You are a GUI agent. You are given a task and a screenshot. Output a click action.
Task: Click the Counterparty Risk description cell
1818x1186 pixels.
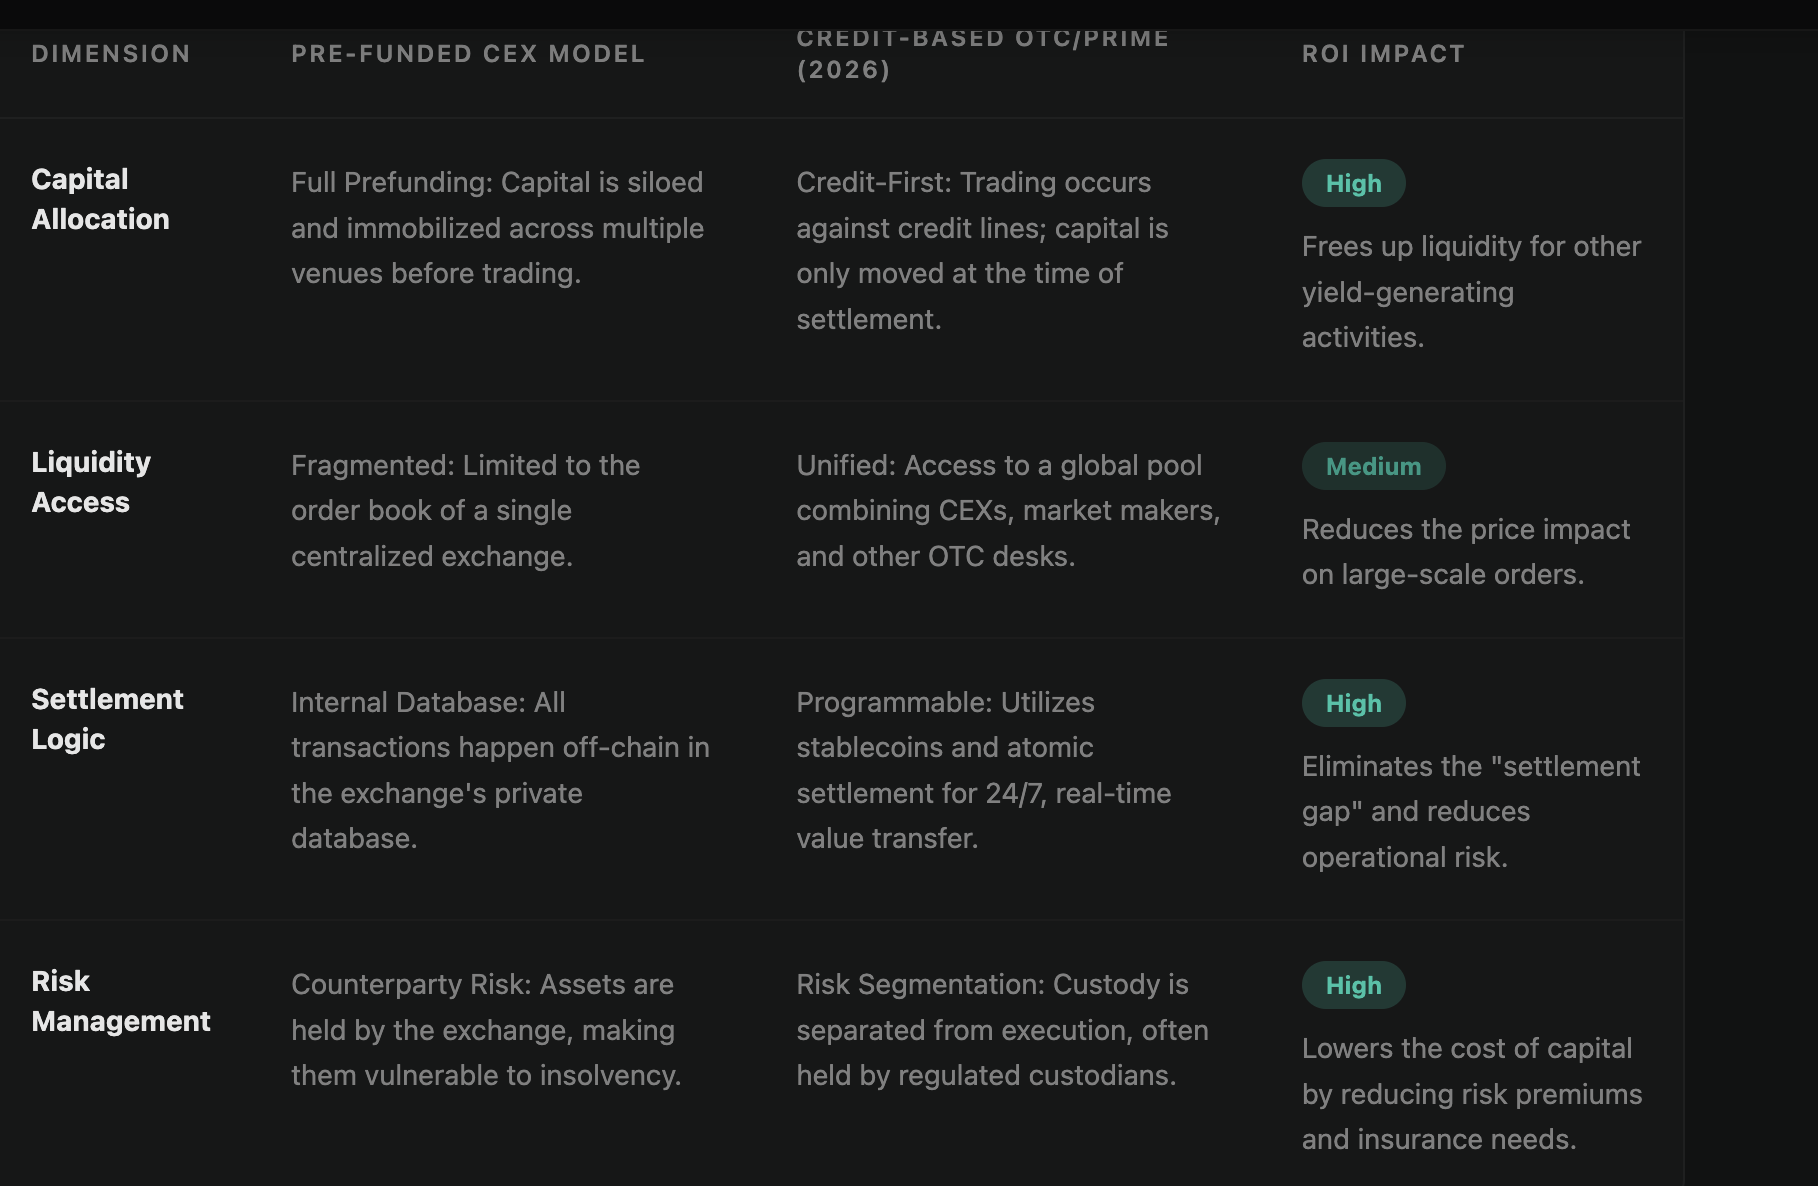point(486,1030)
